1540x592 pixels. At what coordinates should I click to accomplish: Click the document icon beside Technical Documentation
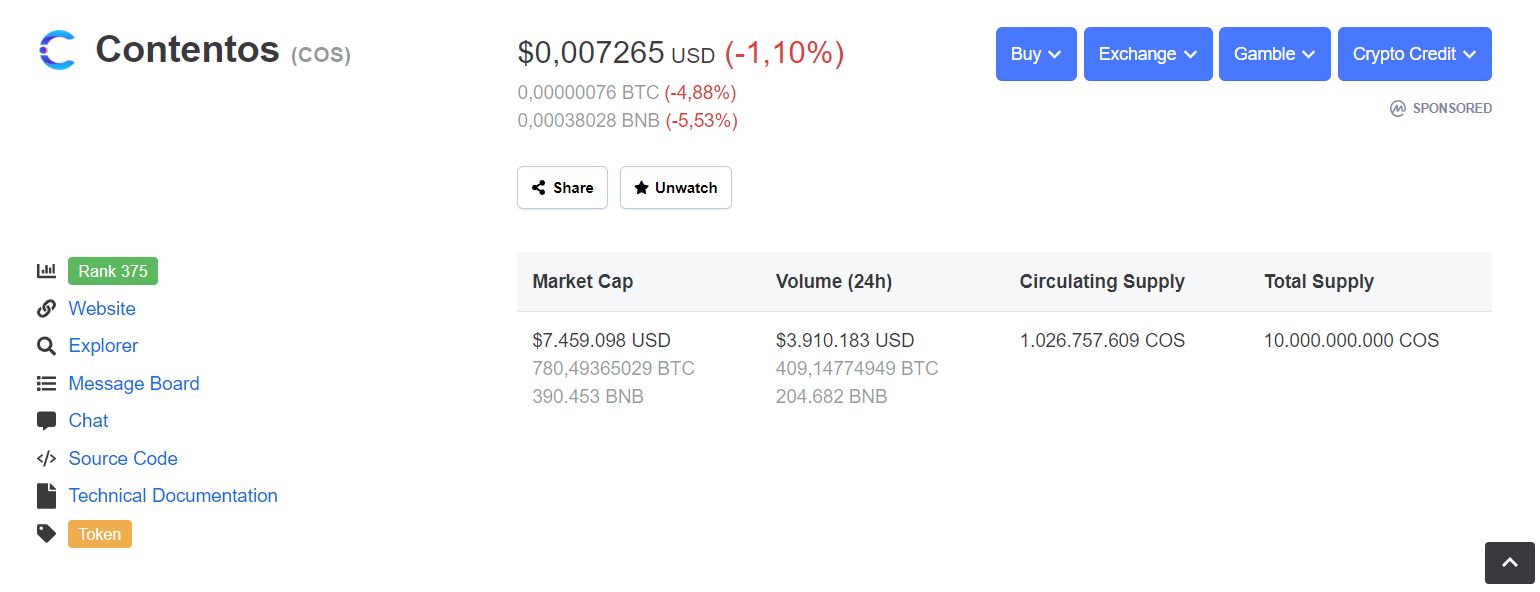tap(46, 496)
